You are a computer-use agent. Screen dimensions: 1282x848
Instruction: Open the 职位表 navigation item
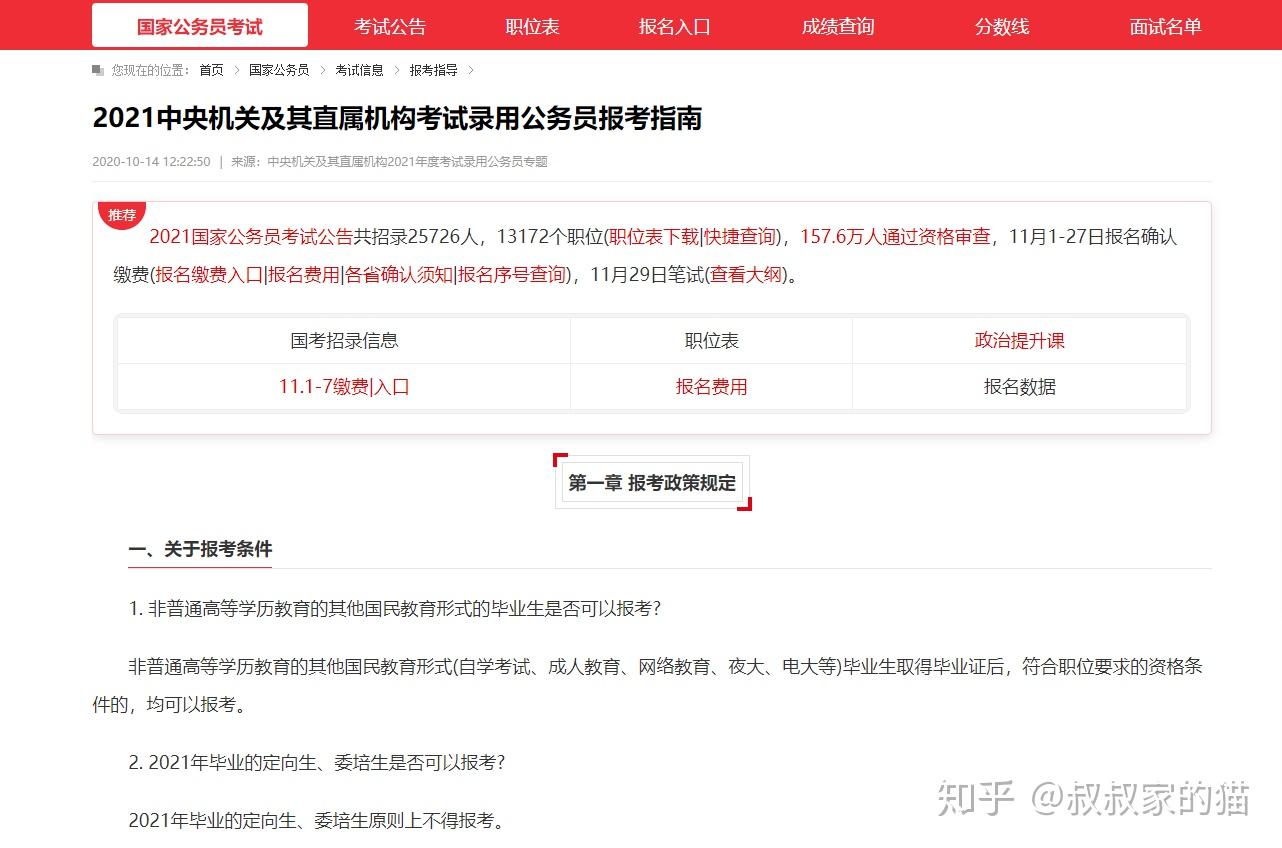click(x=533, y=27)
